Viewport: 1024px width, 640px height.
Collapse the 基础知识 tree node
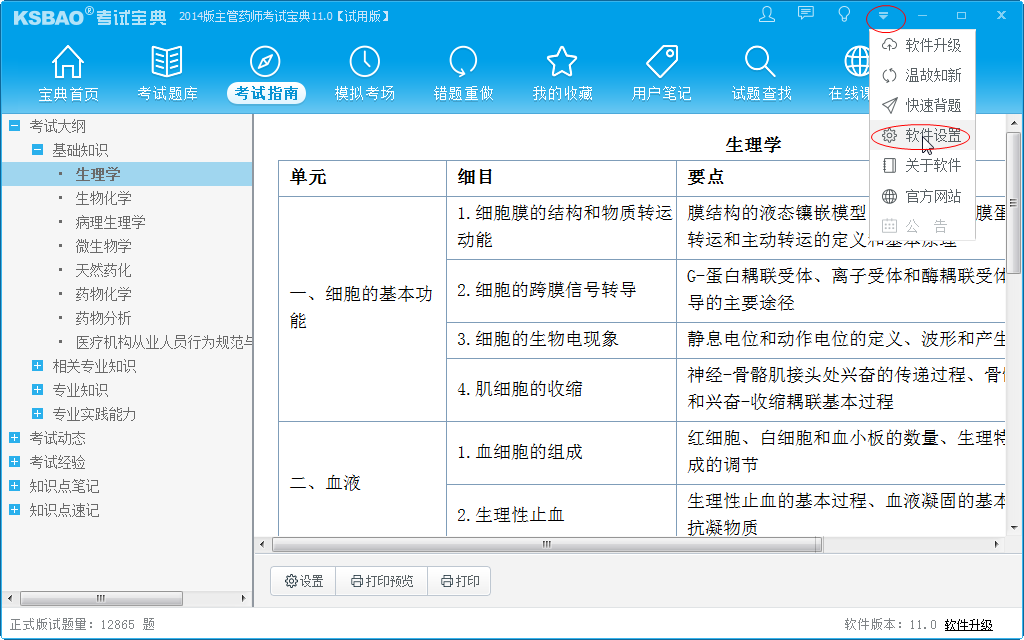(38, 150)
